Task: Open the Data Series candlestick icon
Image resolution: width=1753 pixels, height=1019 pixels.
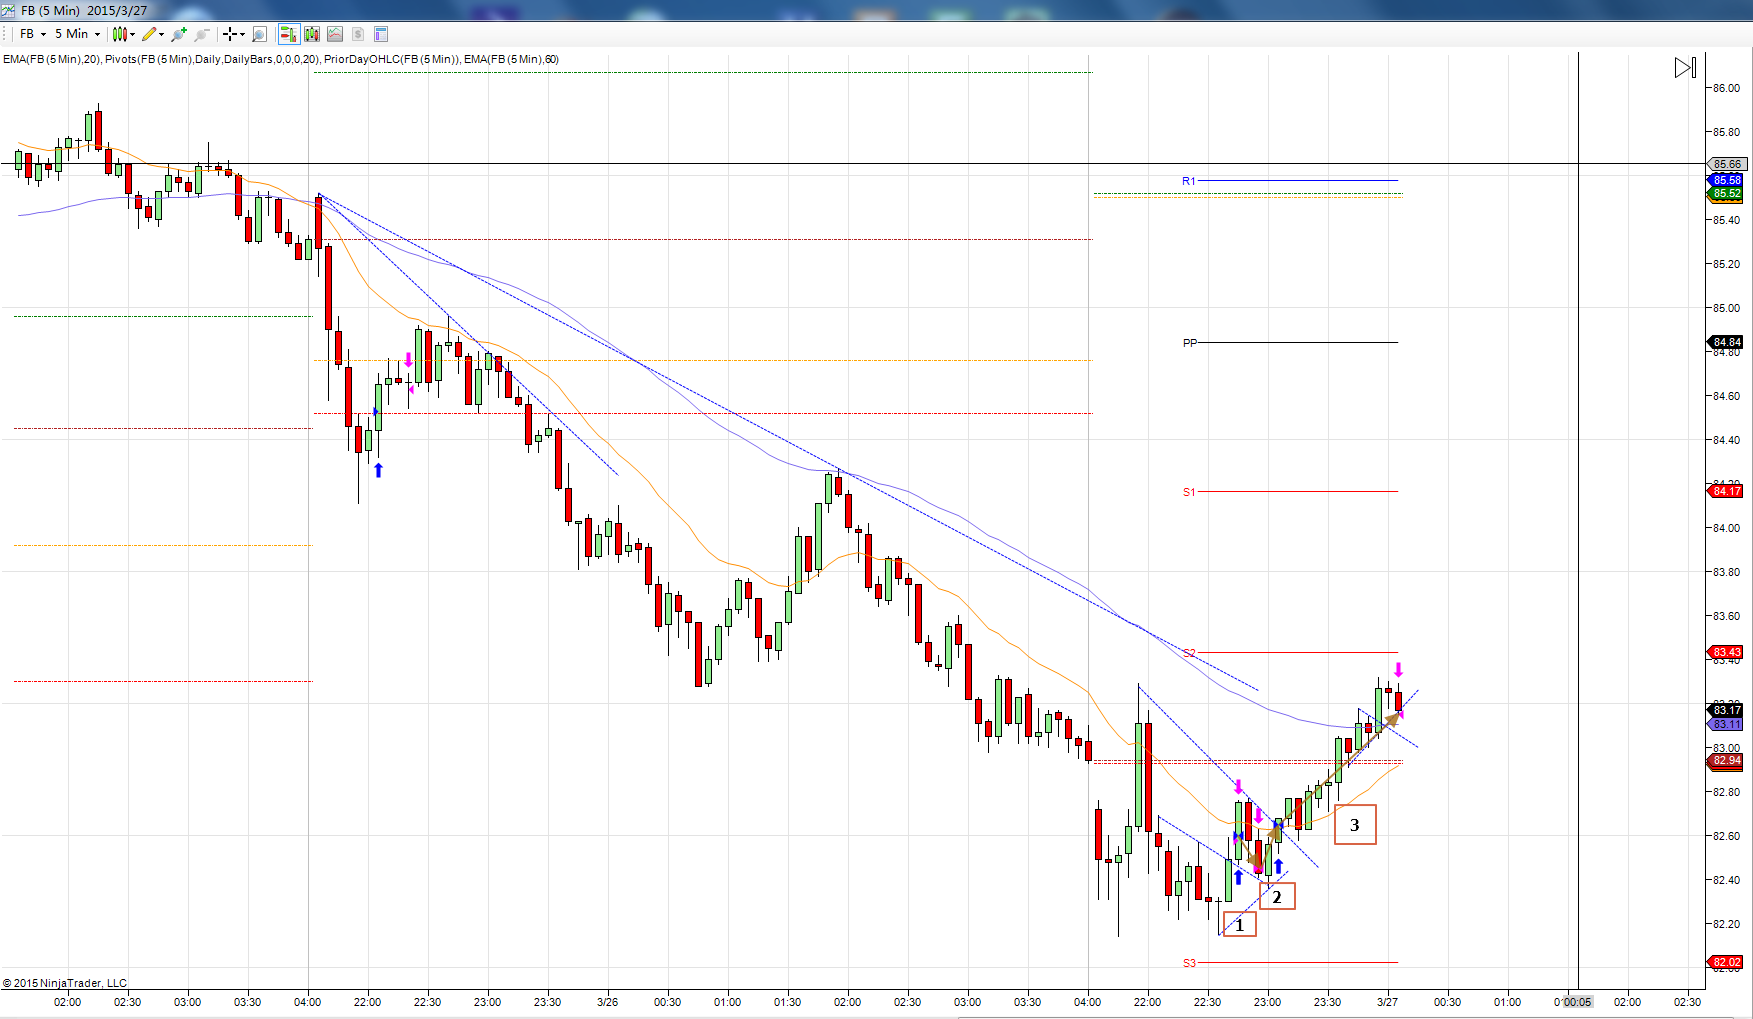Action: [312, 34]
